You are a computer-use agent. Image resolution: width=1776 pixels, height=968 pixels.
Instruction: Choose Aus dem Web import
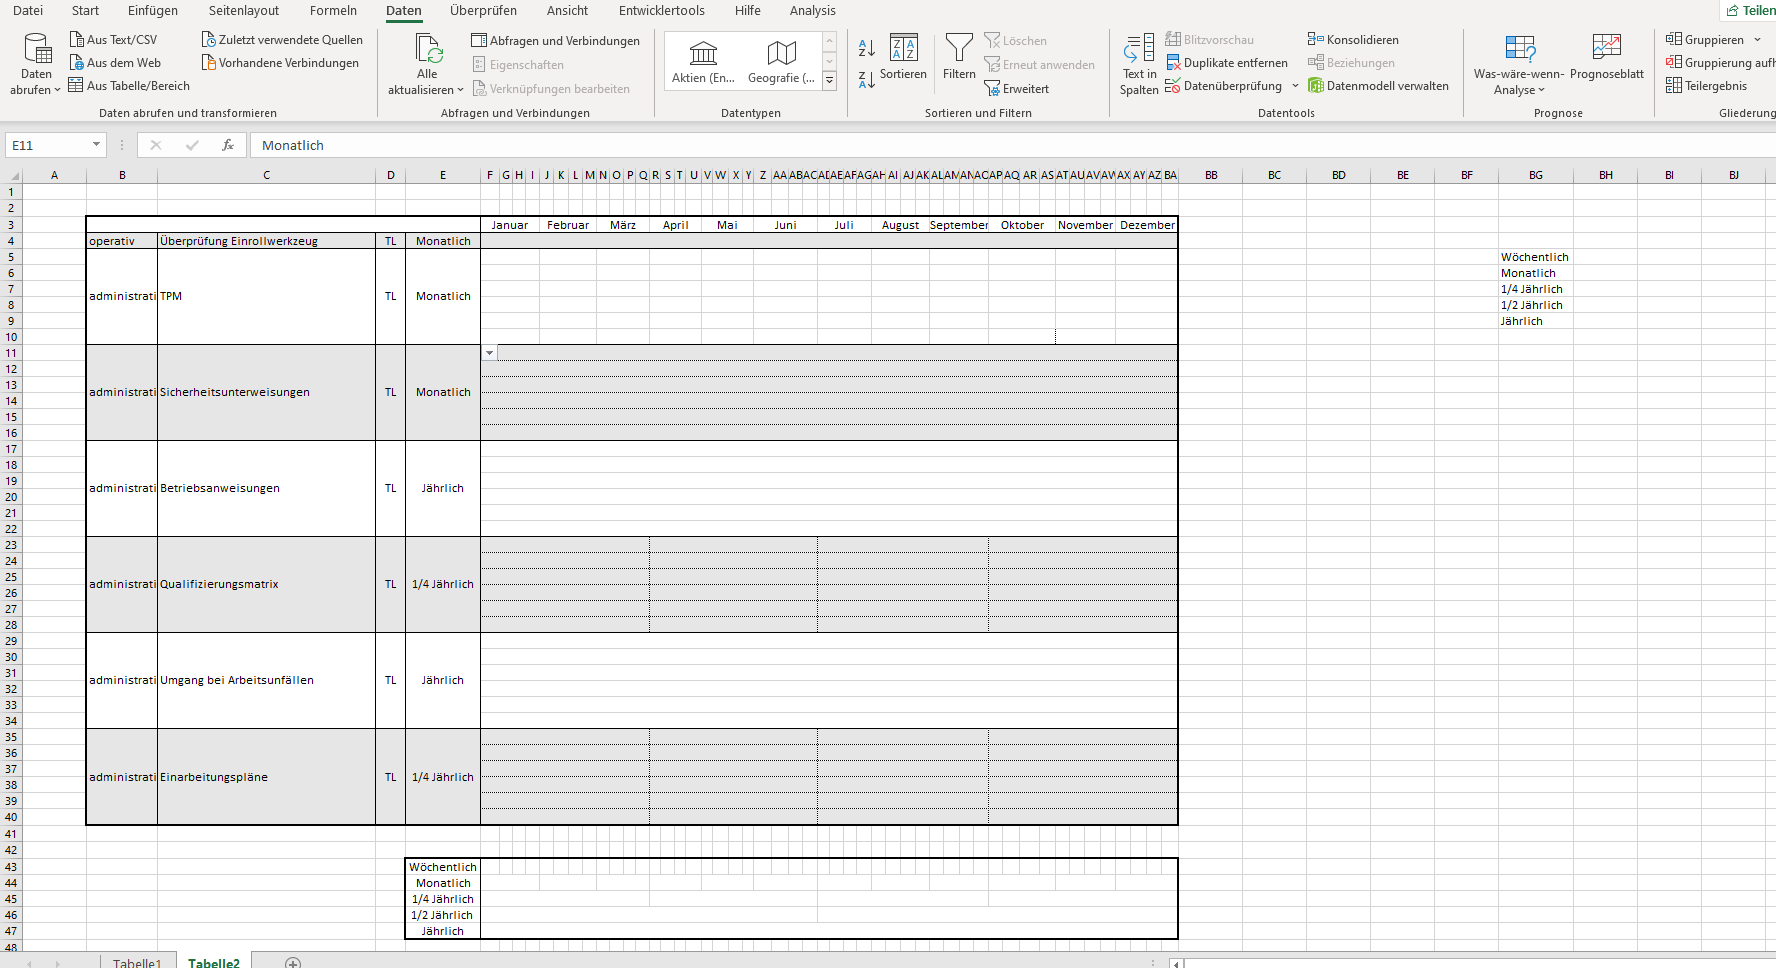[x=115, y=63]
